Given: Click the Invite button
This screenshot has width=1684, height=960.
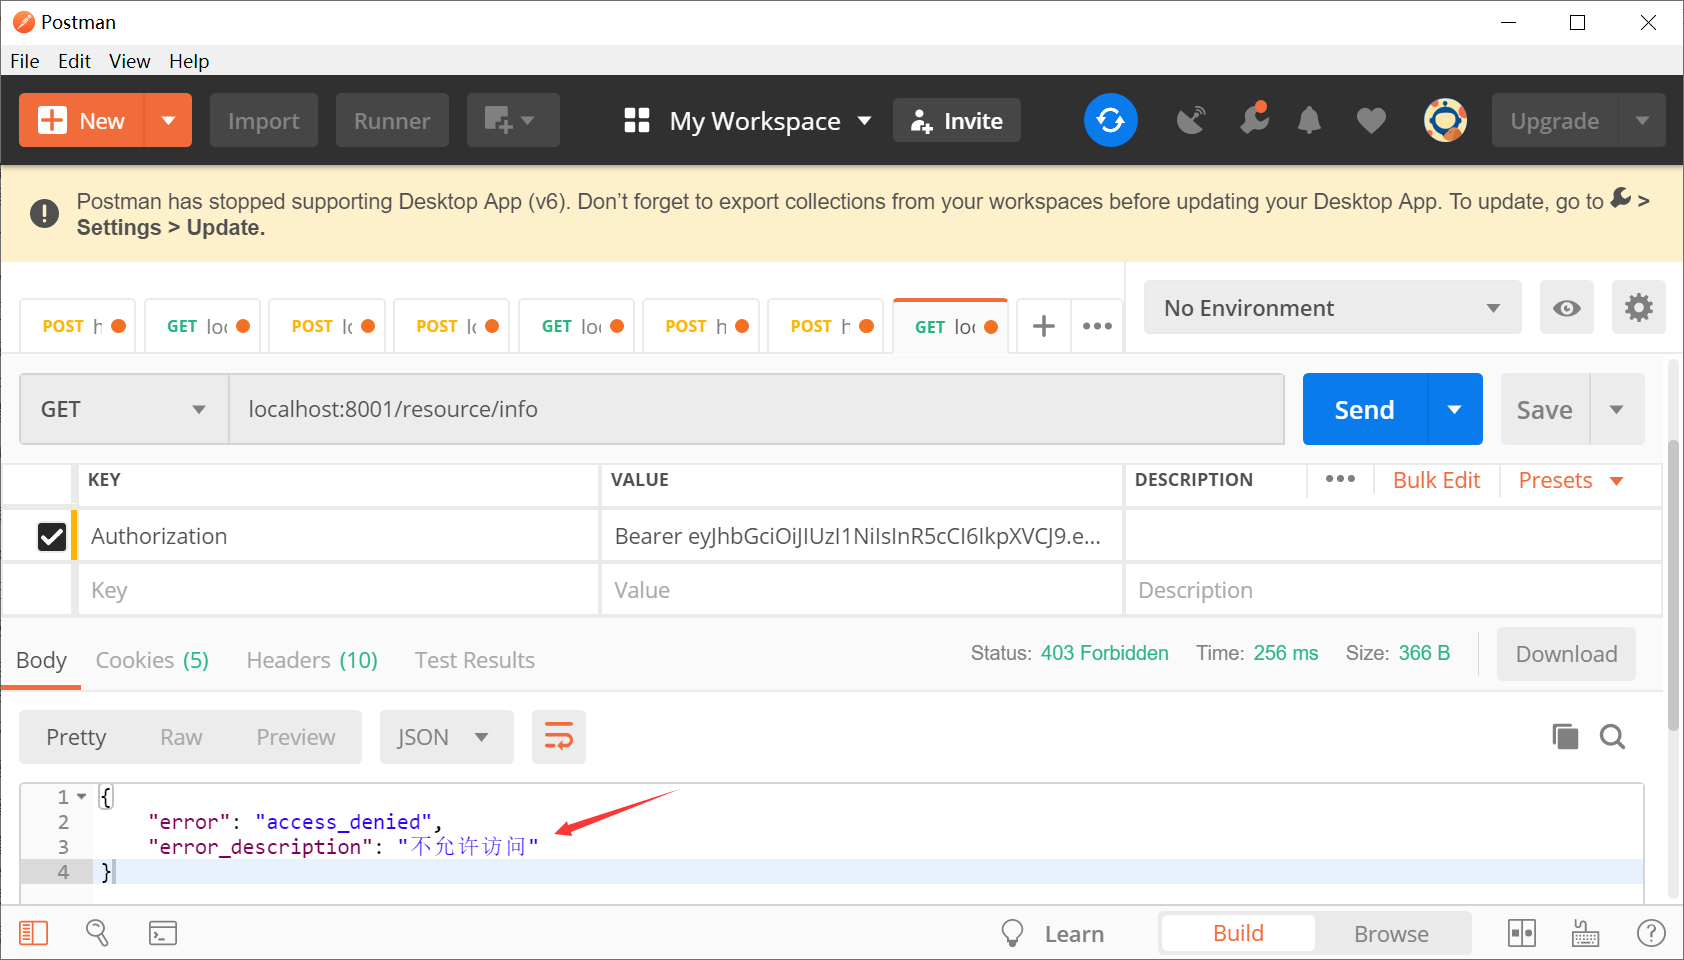Looking at the screenshot, I should pyautogui.click(x=957, y=121).
